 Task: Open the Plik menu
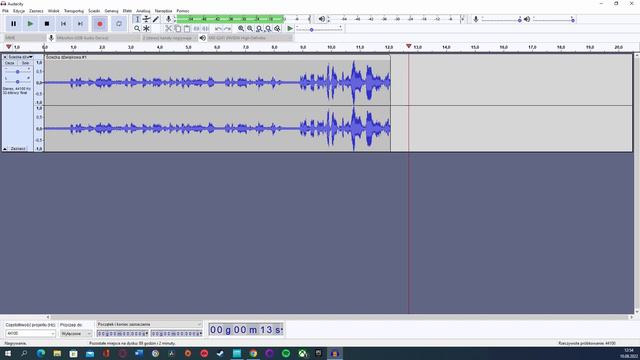pyautogui.click(x=5, y=11)
